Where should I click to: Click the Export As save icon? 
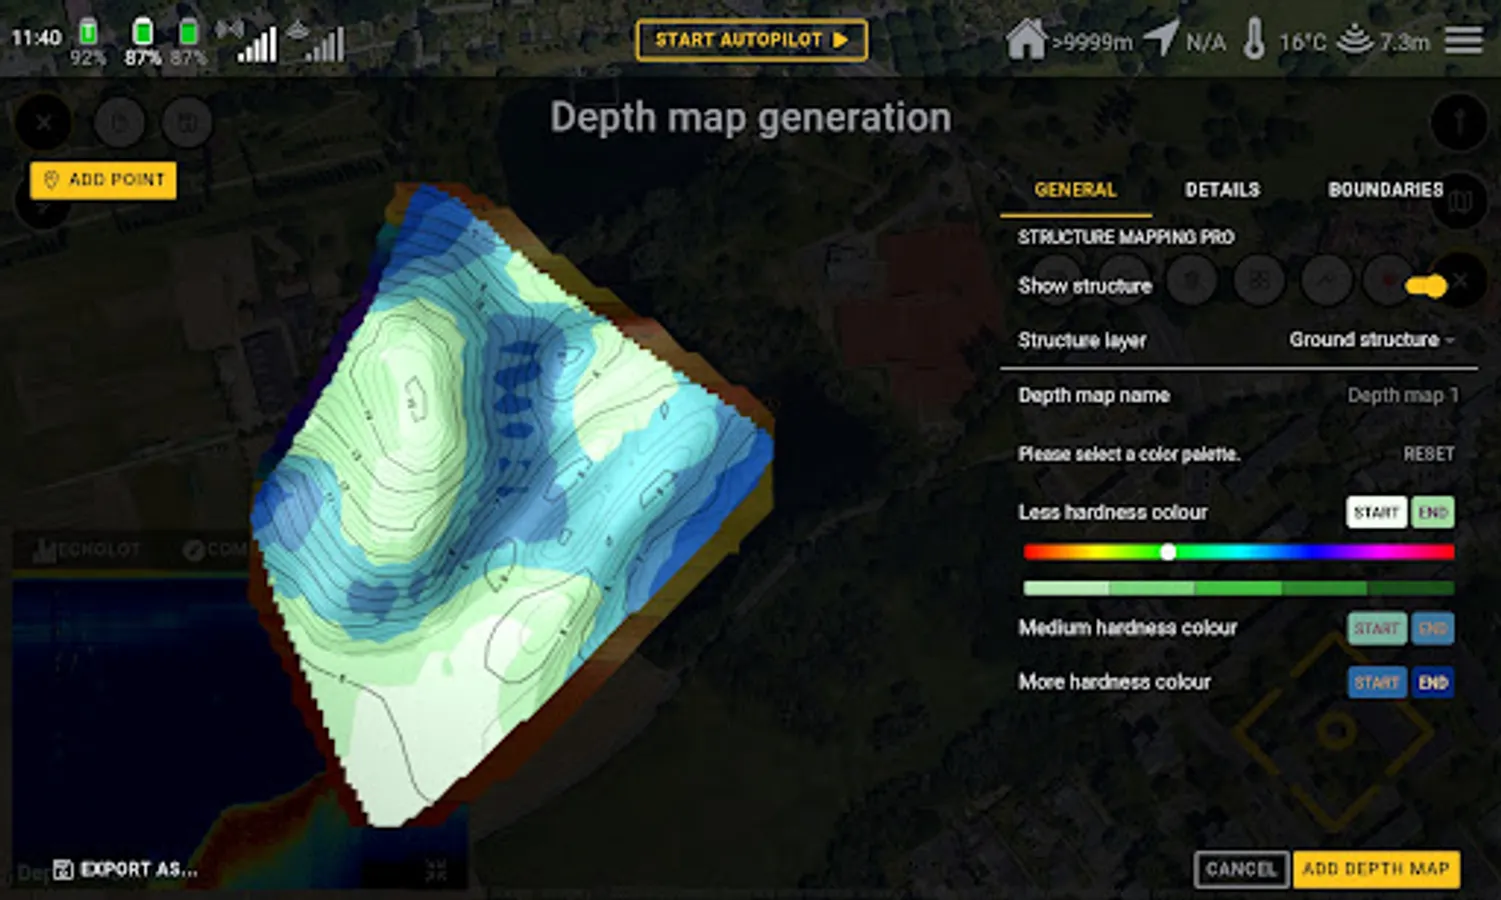pyautogui.click(x=63, y=869)
